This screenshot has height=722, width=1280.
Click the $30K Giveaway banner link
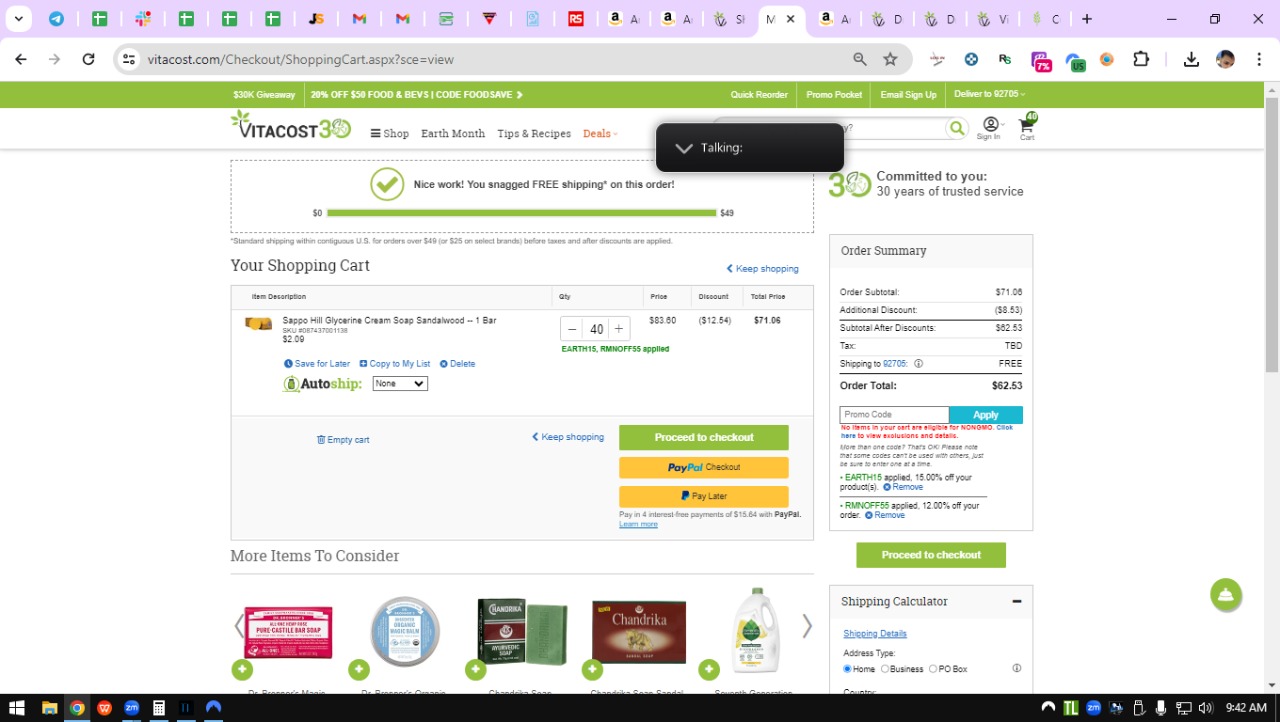pyautogui.click(x=264, y=95)
